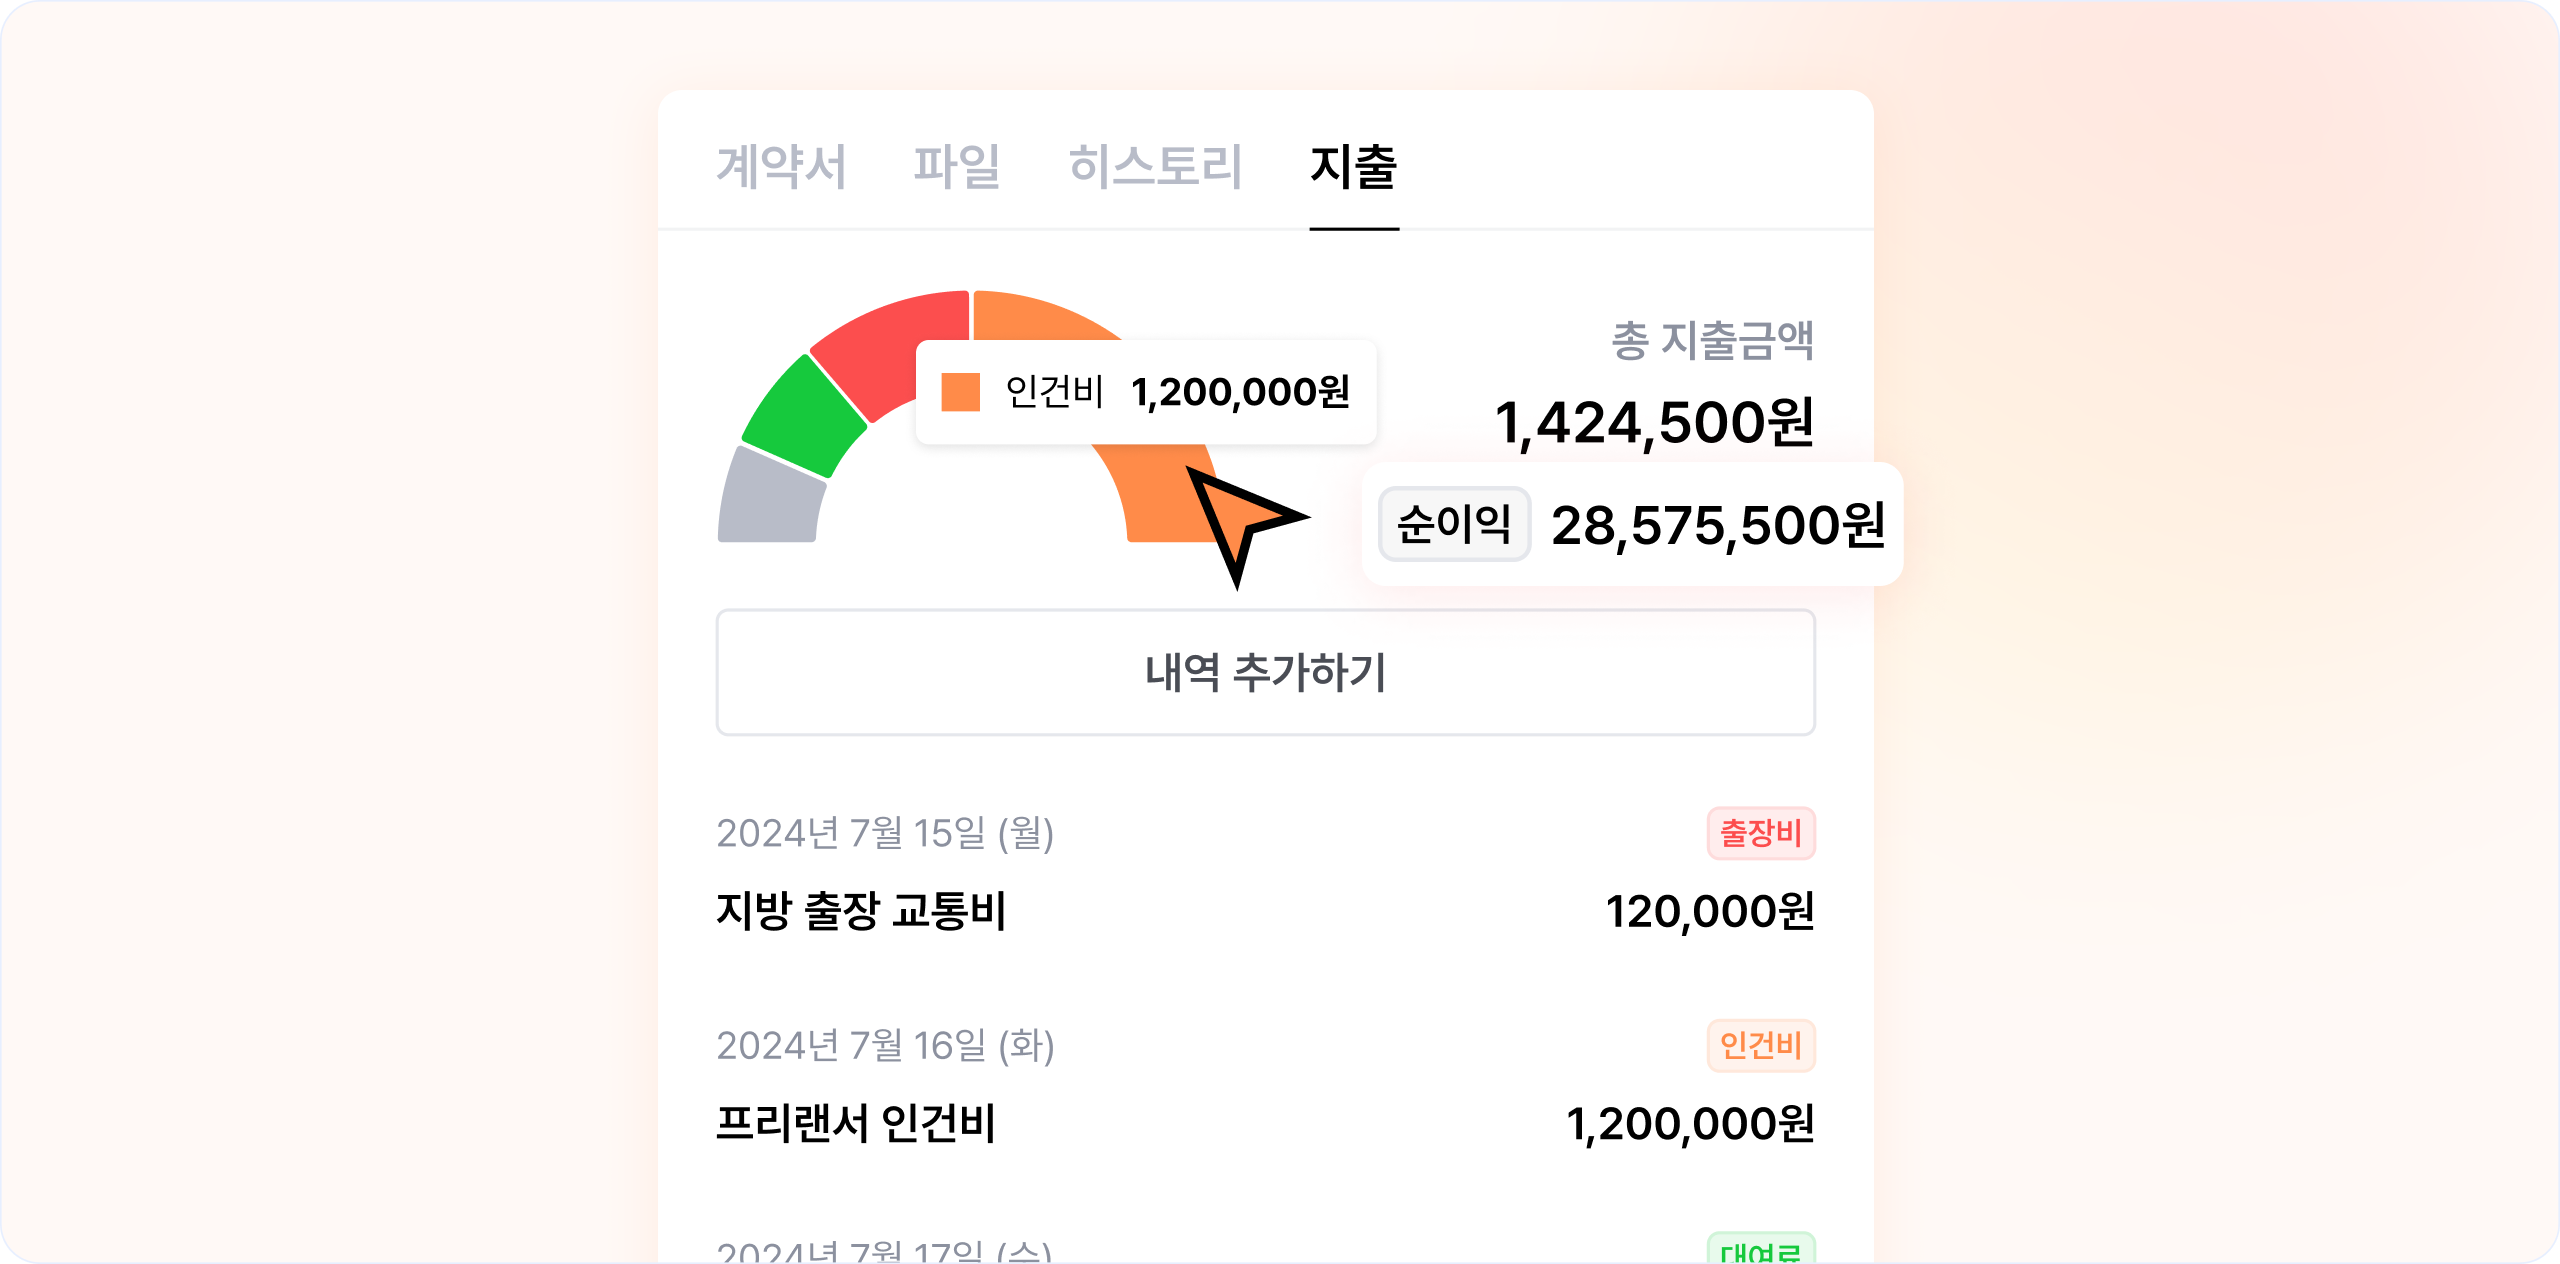The image size is (2560, 1264).
Task: Click the orange 인건비 category tag
Action: coord(1761,1045)
